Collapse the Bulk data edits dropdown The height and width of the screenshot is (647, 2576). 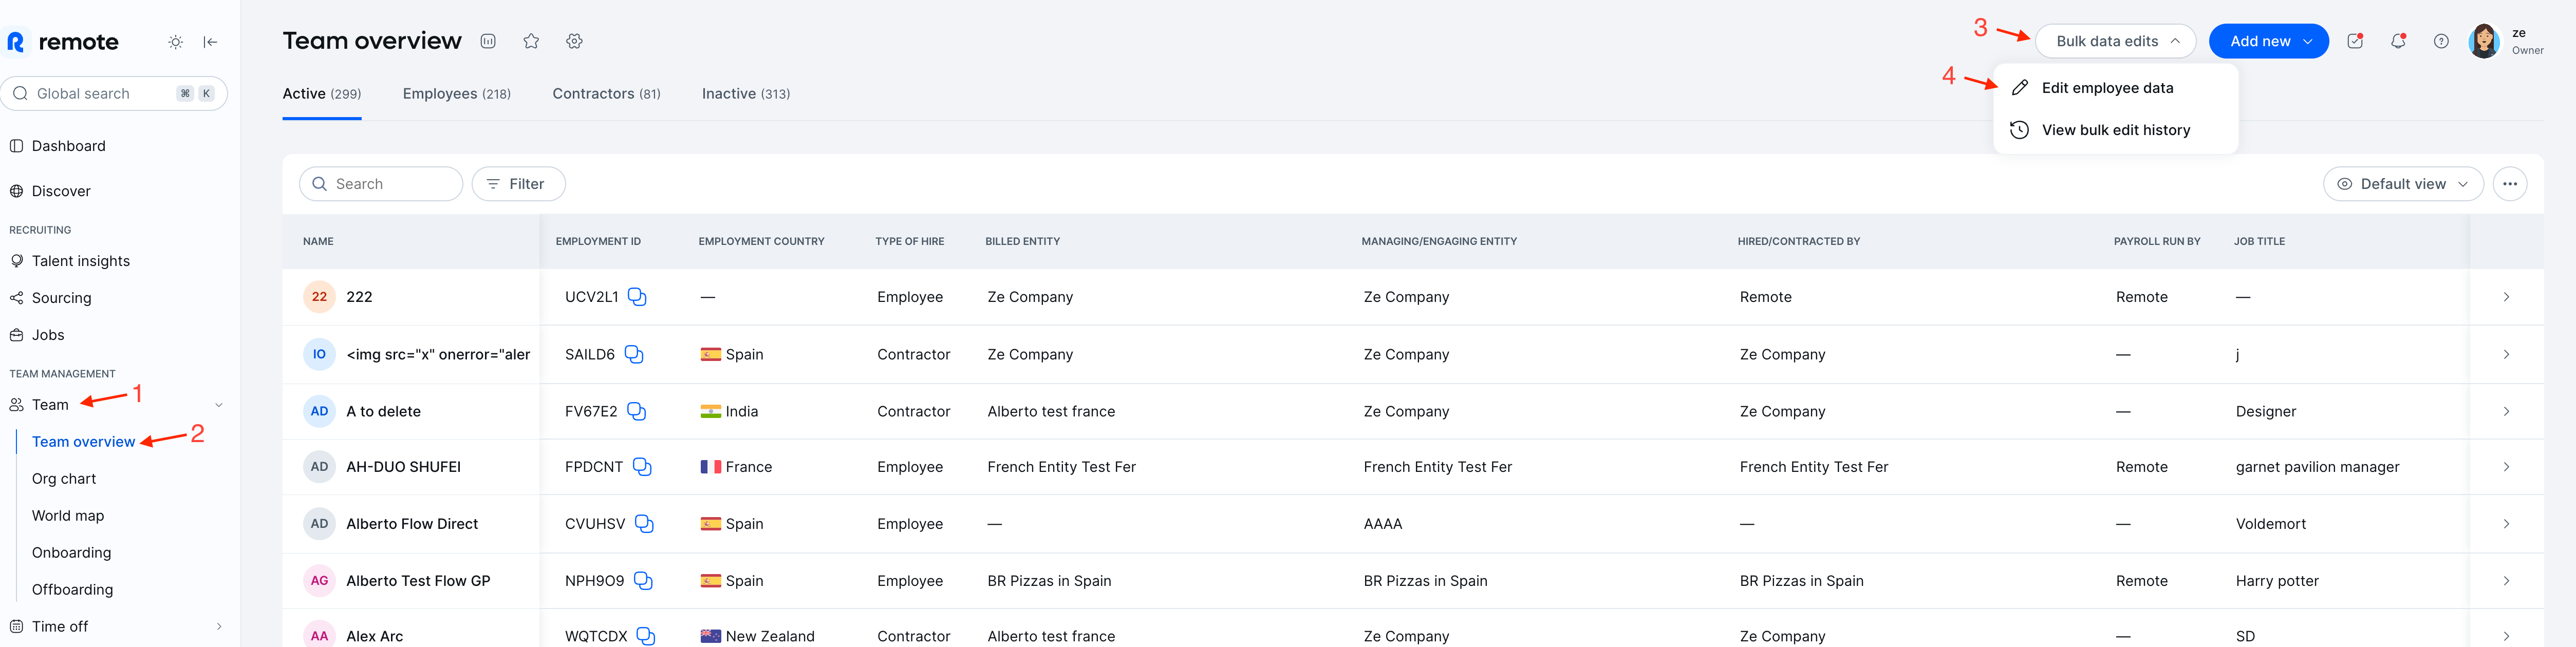(2115, 41)
